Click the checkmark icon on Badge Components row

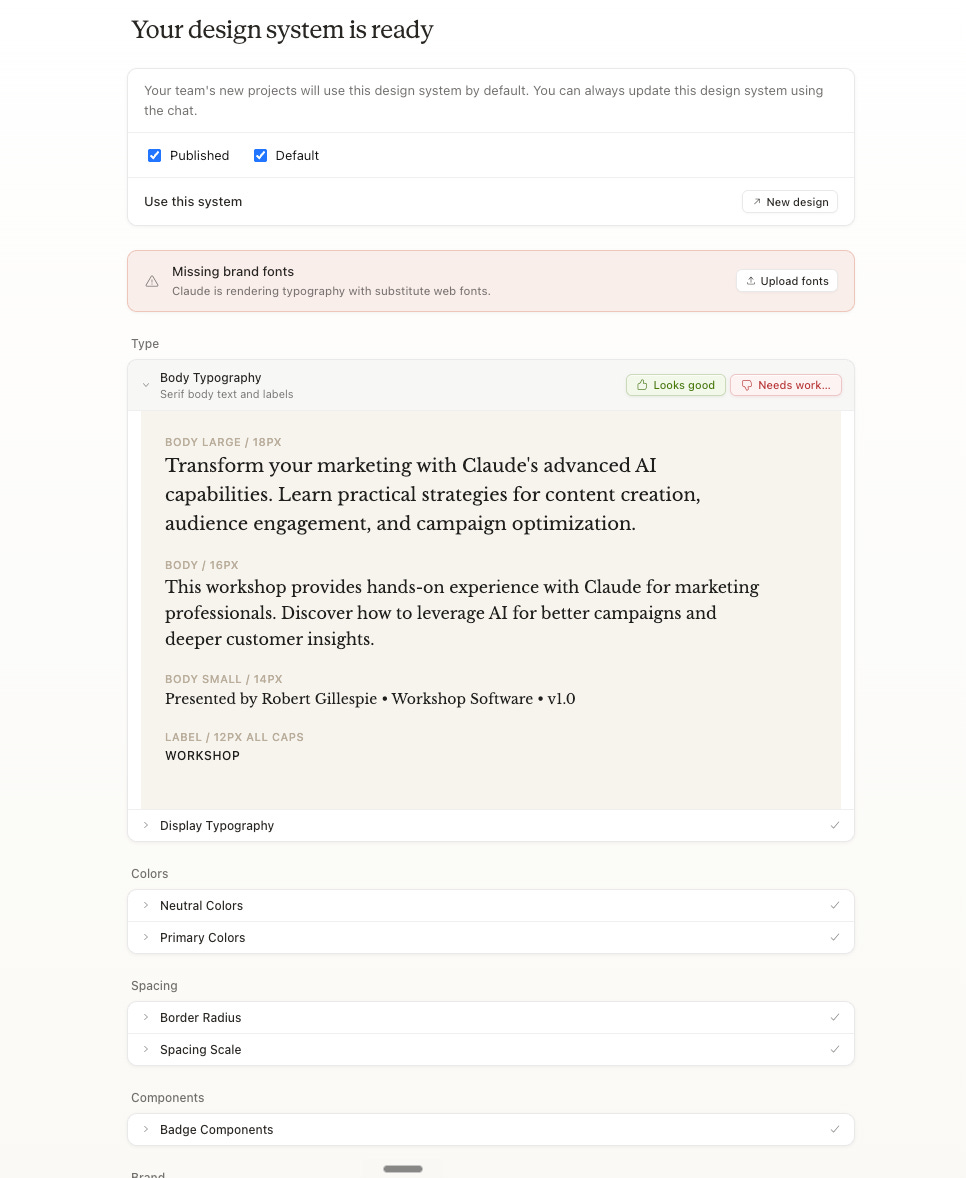tap(835, 1129)
